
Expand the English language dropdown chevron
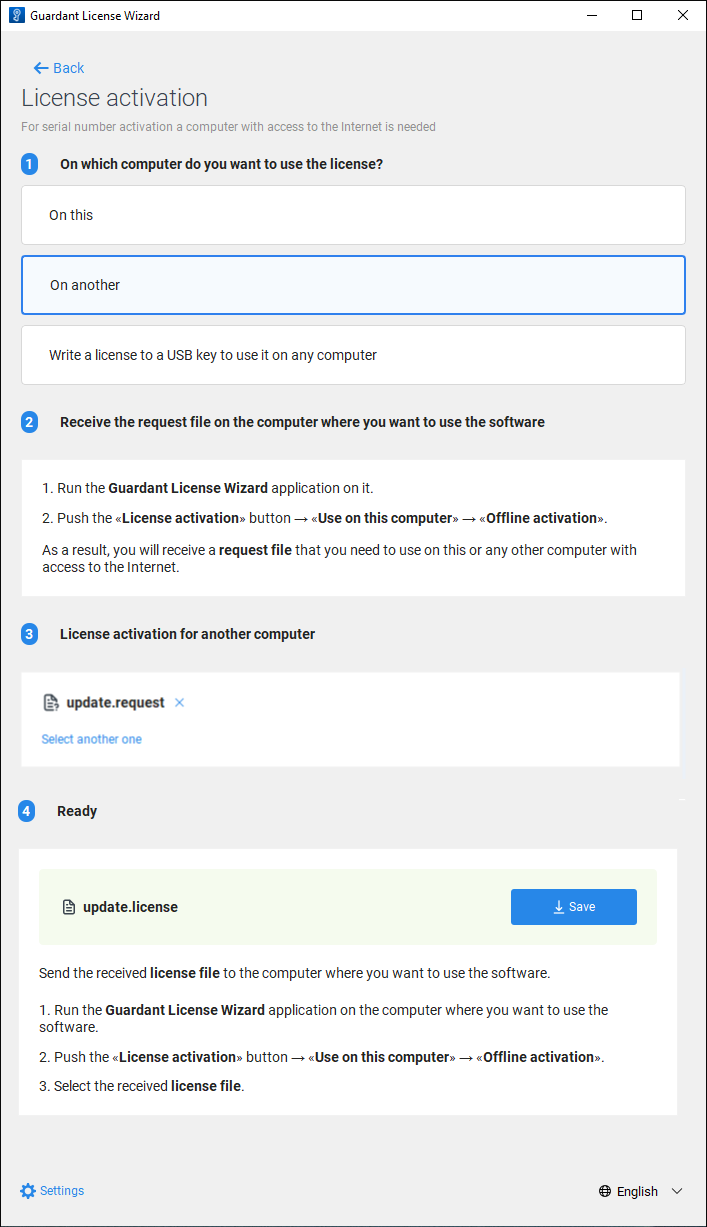[677, 1191]
